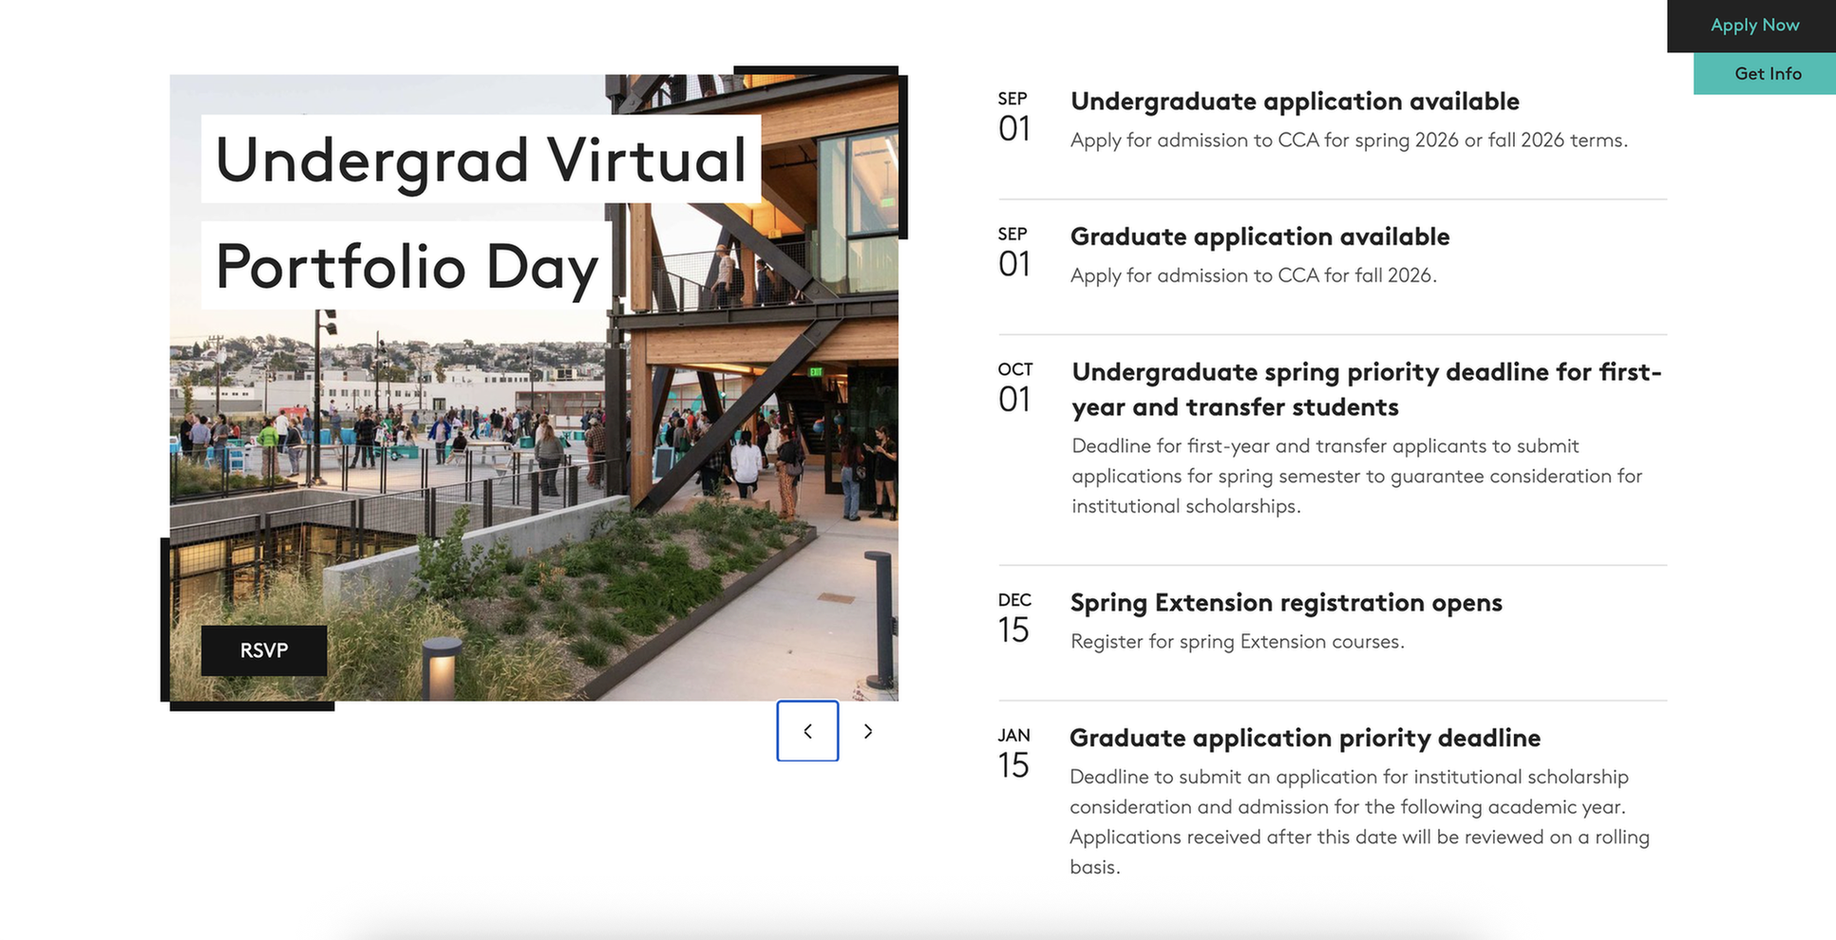Image resolution: width=1836 pixels, height=940 pixels.
Task: Advance carousel with the next arrow
Action: 868,731
